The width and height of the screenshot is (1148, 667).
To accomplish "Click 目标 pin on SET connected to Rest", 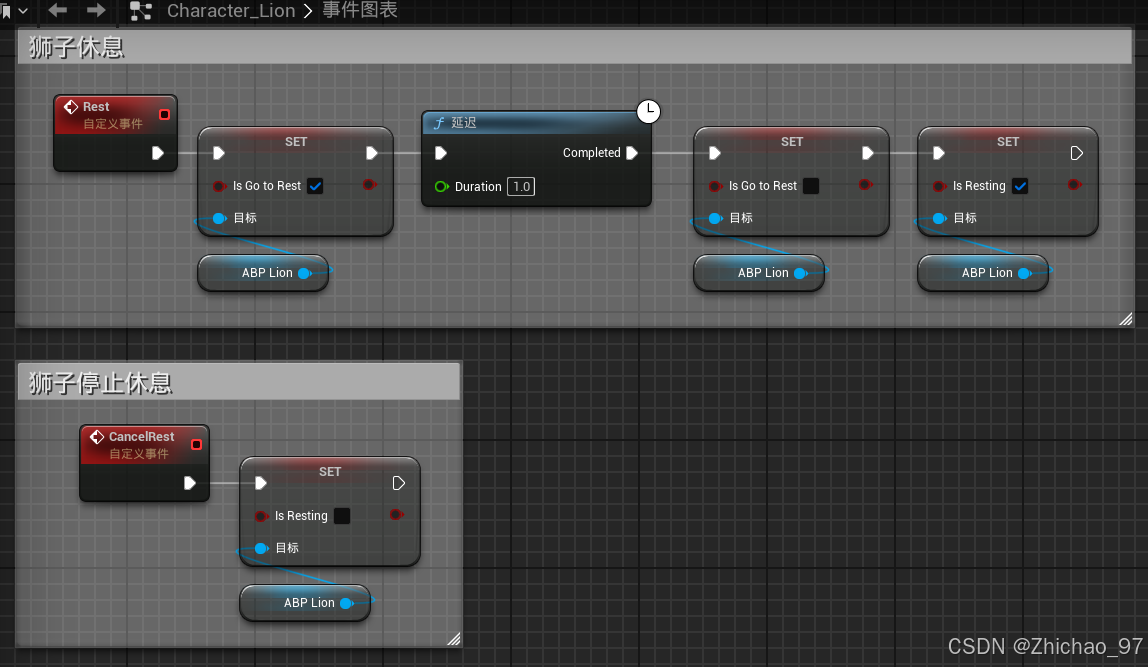I will [x=219, y=218].
